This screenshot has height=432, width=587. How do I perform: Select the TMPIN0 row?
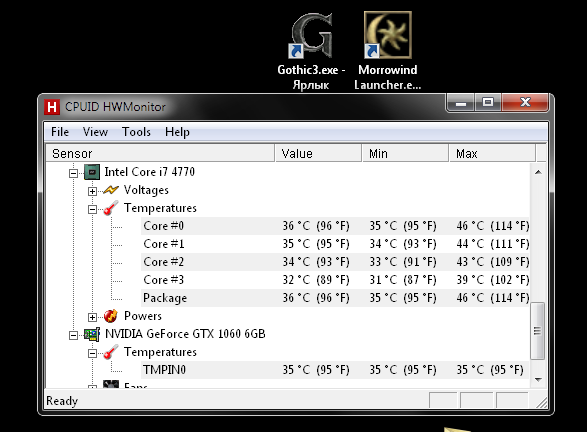coord(335,370)
